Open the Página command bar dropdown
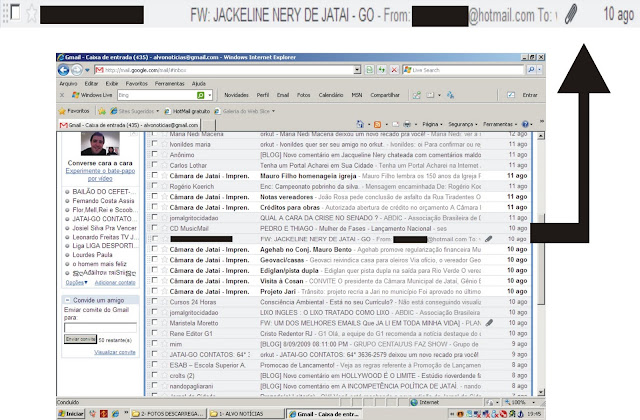This screenshot has height=420, width=640. pyautogui.click(x=432, y=124)
